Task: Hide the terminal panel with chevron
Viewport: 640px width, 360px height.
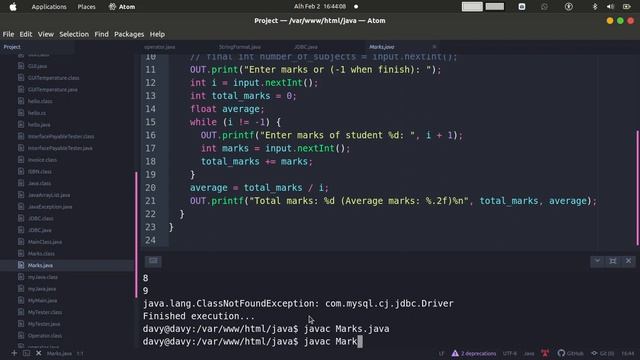Action: (x=597, y=261)
